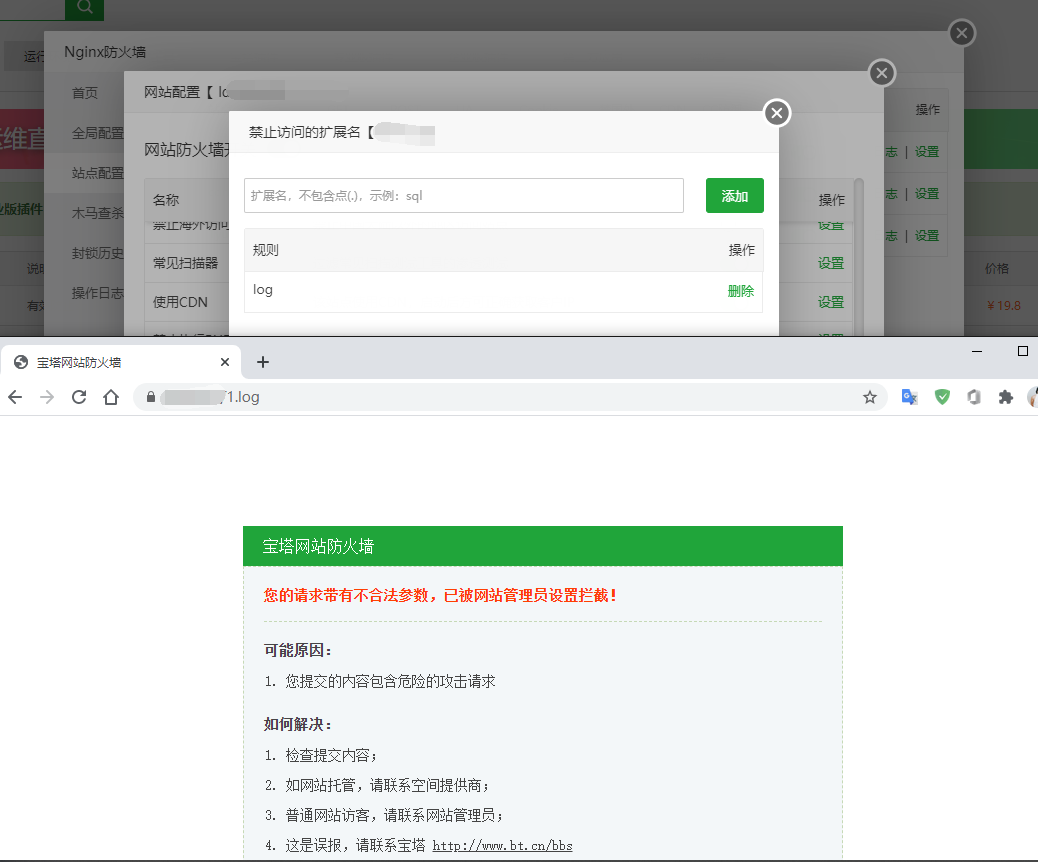Reload the blocked page
1038x862 pixels.
[x=79, y=397]
